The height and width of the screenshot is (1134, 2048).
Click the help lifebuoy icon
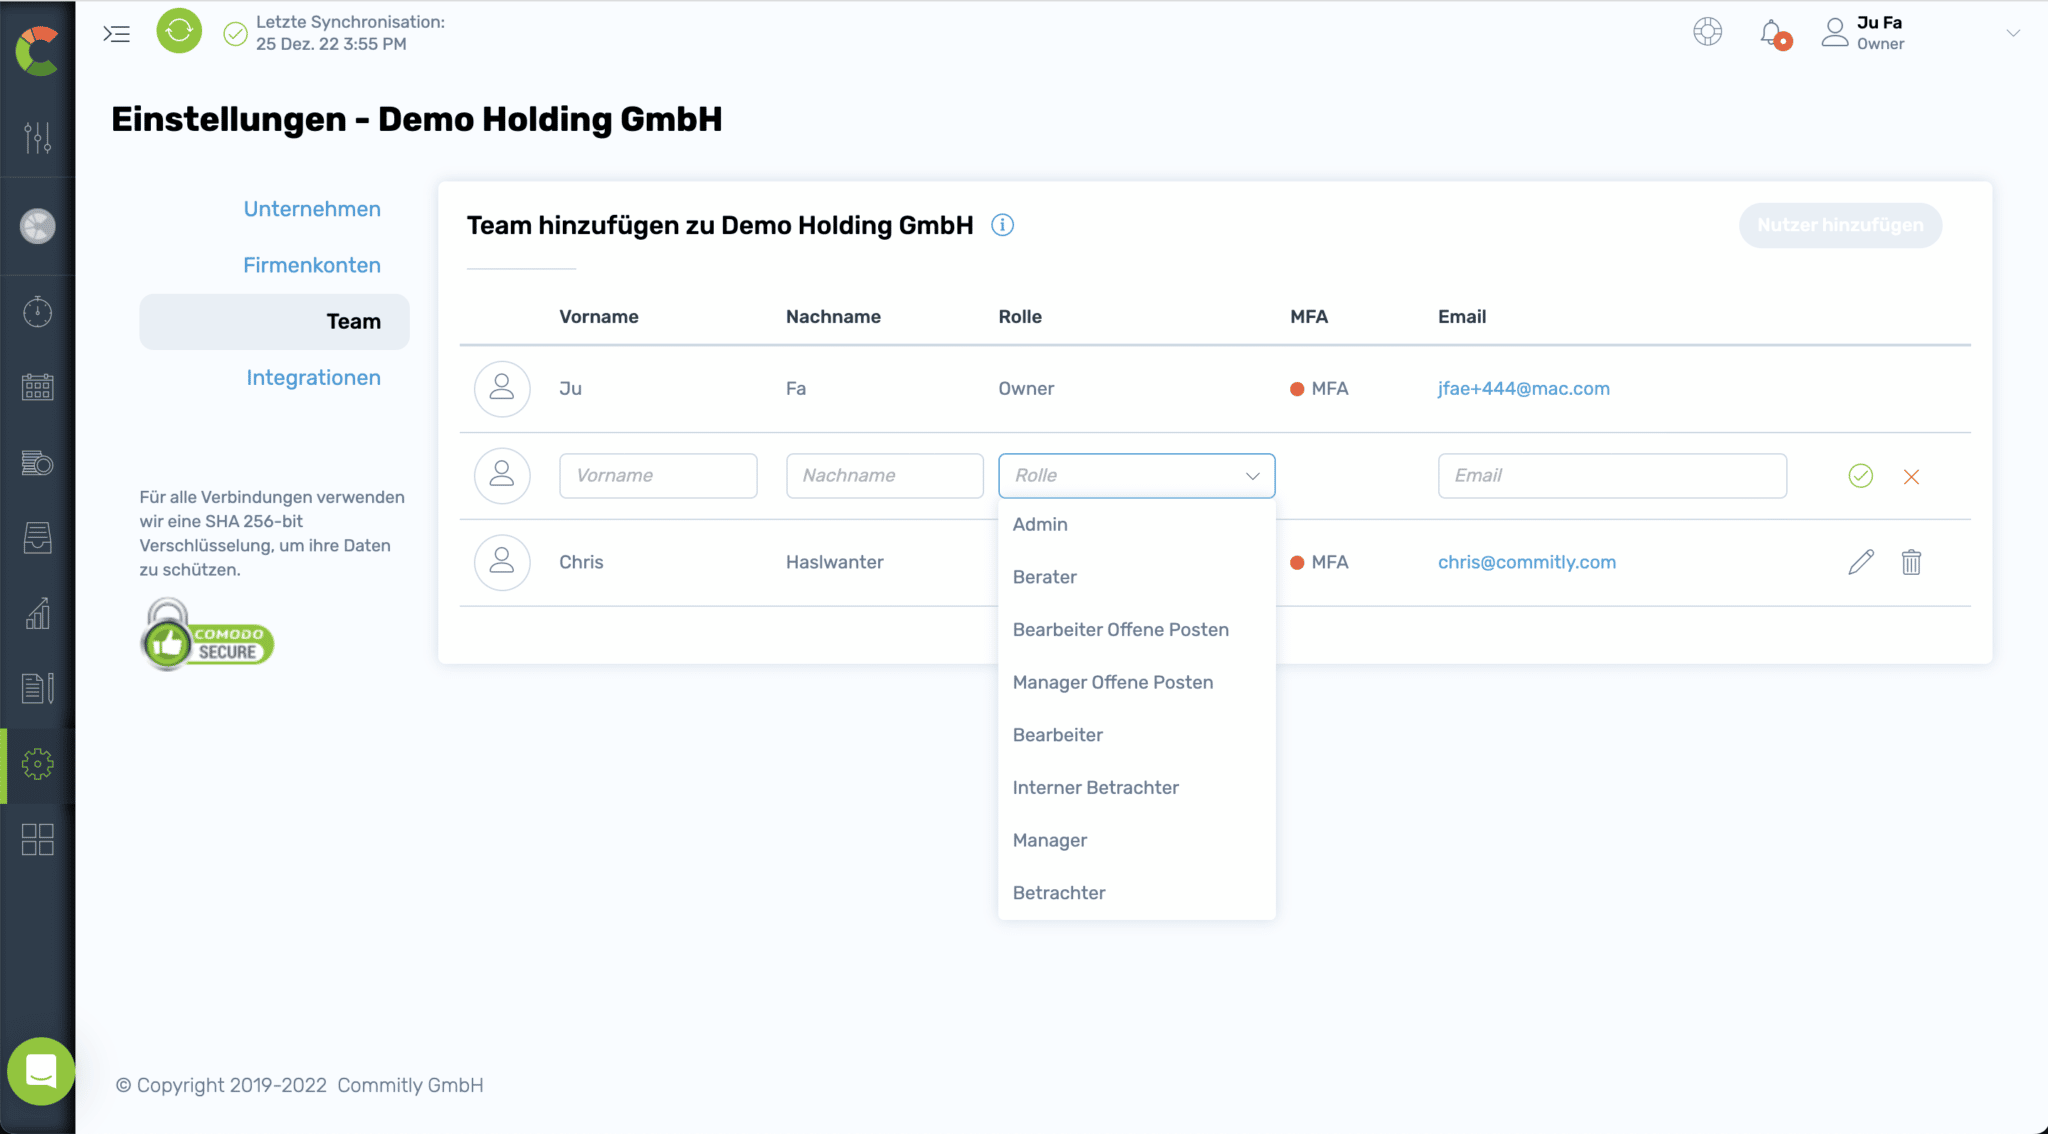1707,32
